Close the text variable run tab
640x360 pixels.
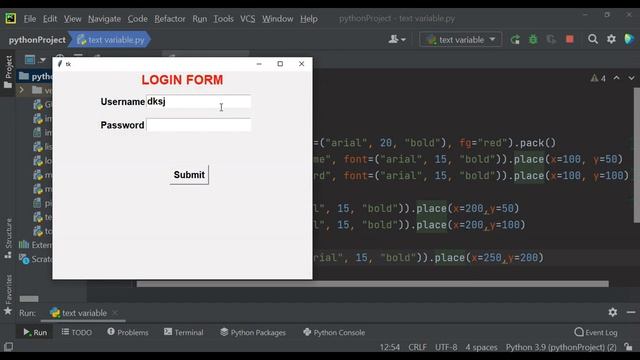115,313
